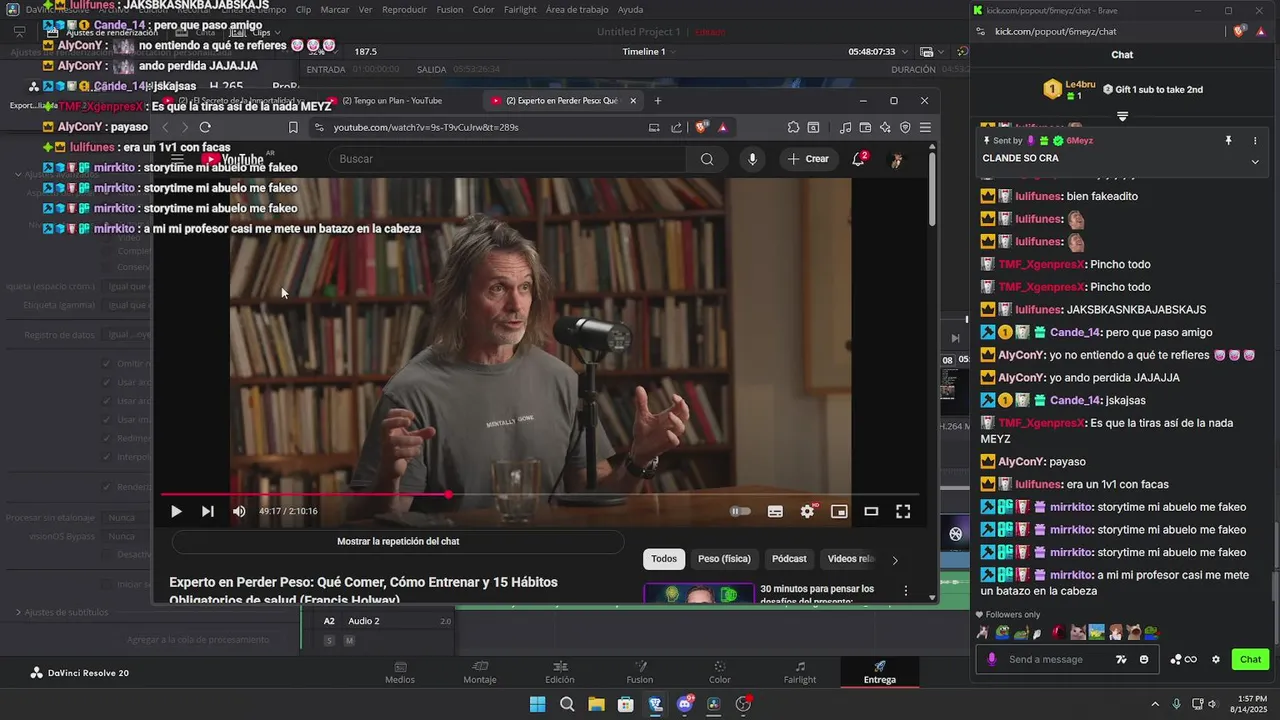Viewport: 1280px width, 720px height.
Task: Open pinned message three-dot menu
Action: [x=1256, y=141]
